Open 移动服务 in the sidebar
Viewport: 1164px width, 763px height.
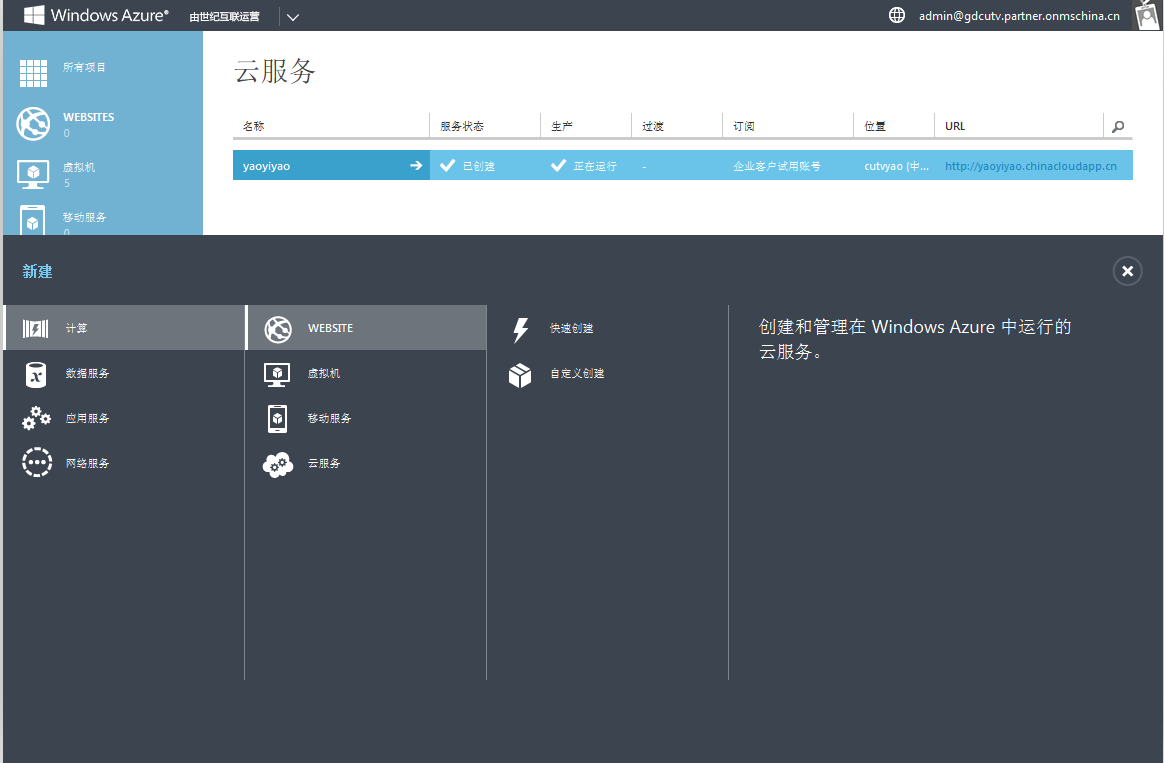click(x=85, y=217)
